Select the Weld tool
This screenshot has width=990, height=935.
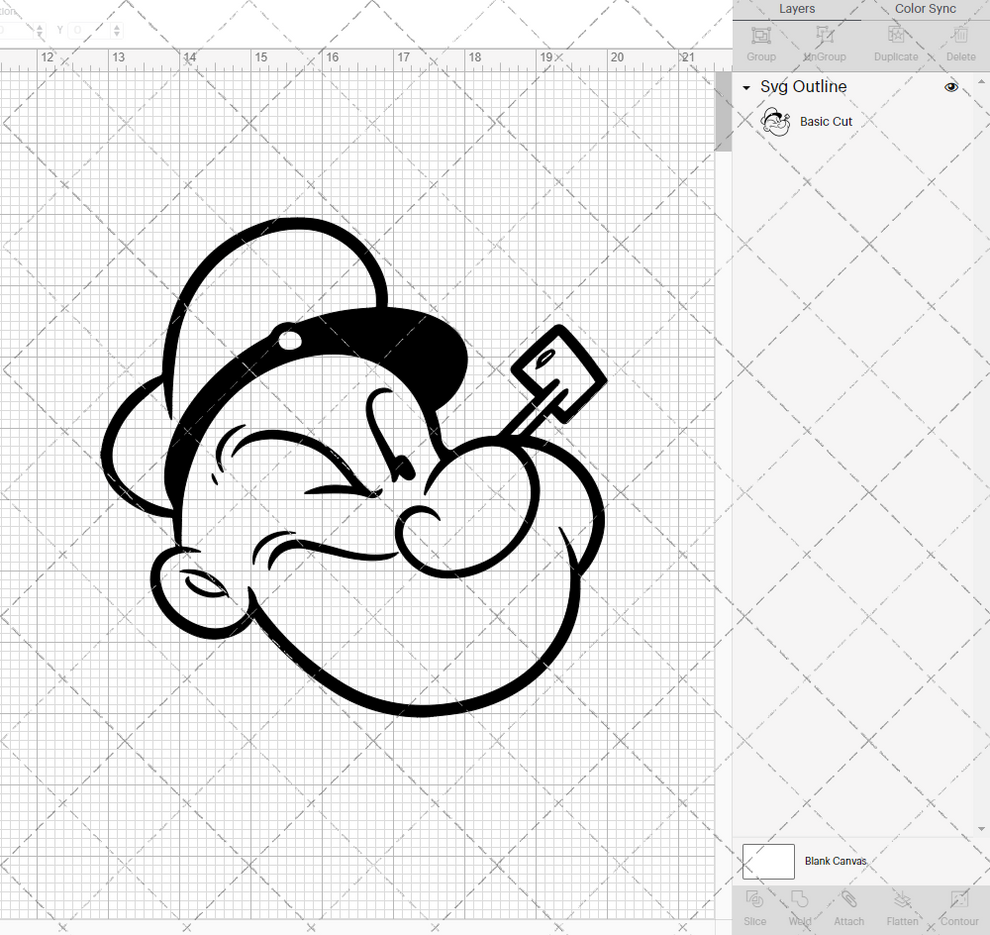pos(800,908)
